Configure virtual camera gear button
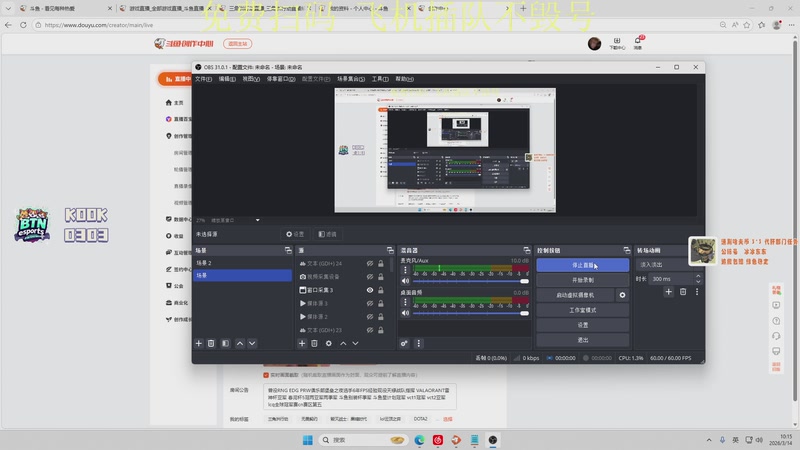Screen dimensions: 800x450 click(622, 295)
